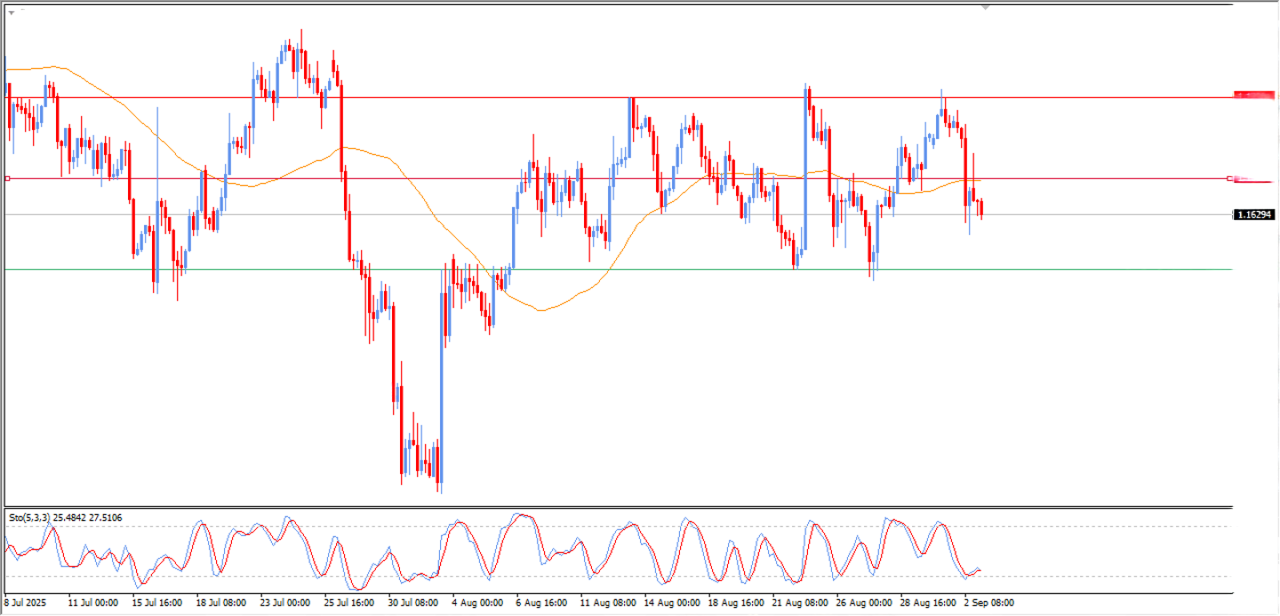Click the 11 Jul 00:00 time label
The height and width of the screenshot is (616, 1280).
(x=92, y=603)
